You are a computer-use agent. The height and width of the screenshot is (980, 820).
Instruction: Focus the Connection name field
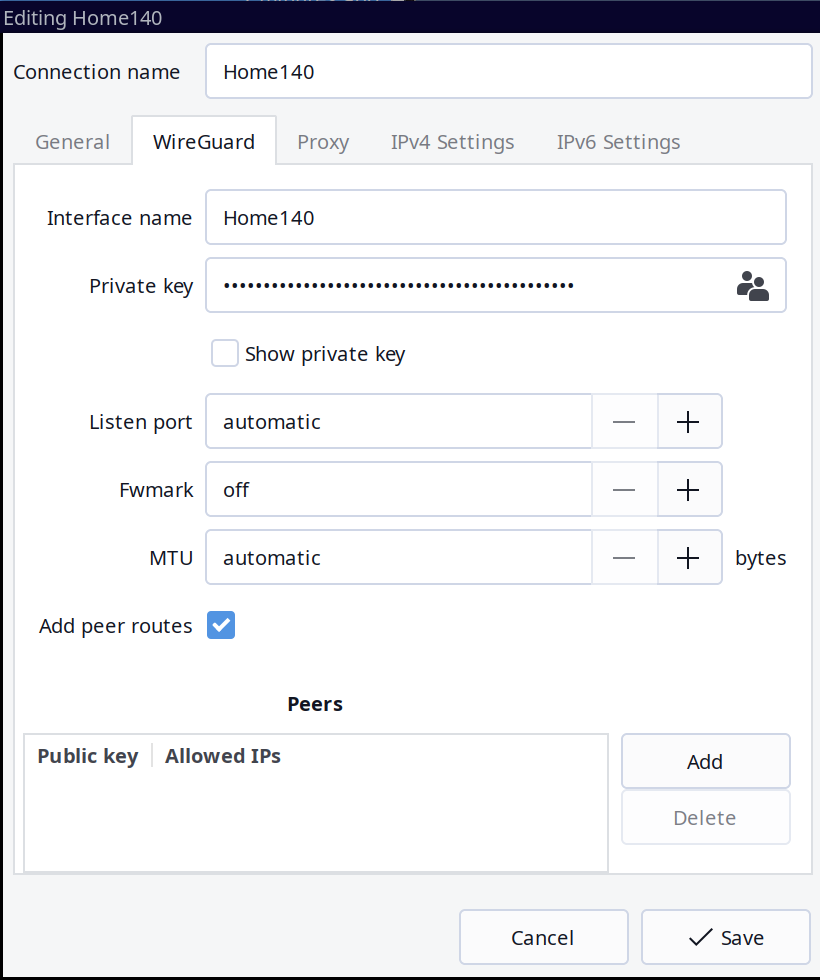[508, 72]
